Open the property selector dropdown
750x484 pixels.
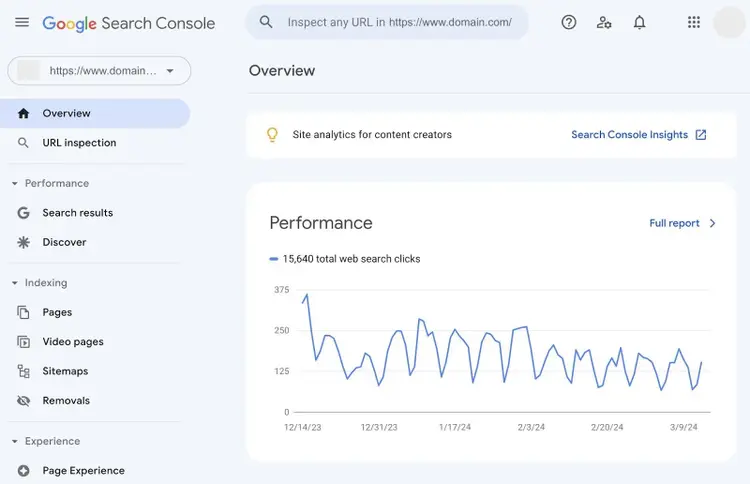(x=99, y=71)
